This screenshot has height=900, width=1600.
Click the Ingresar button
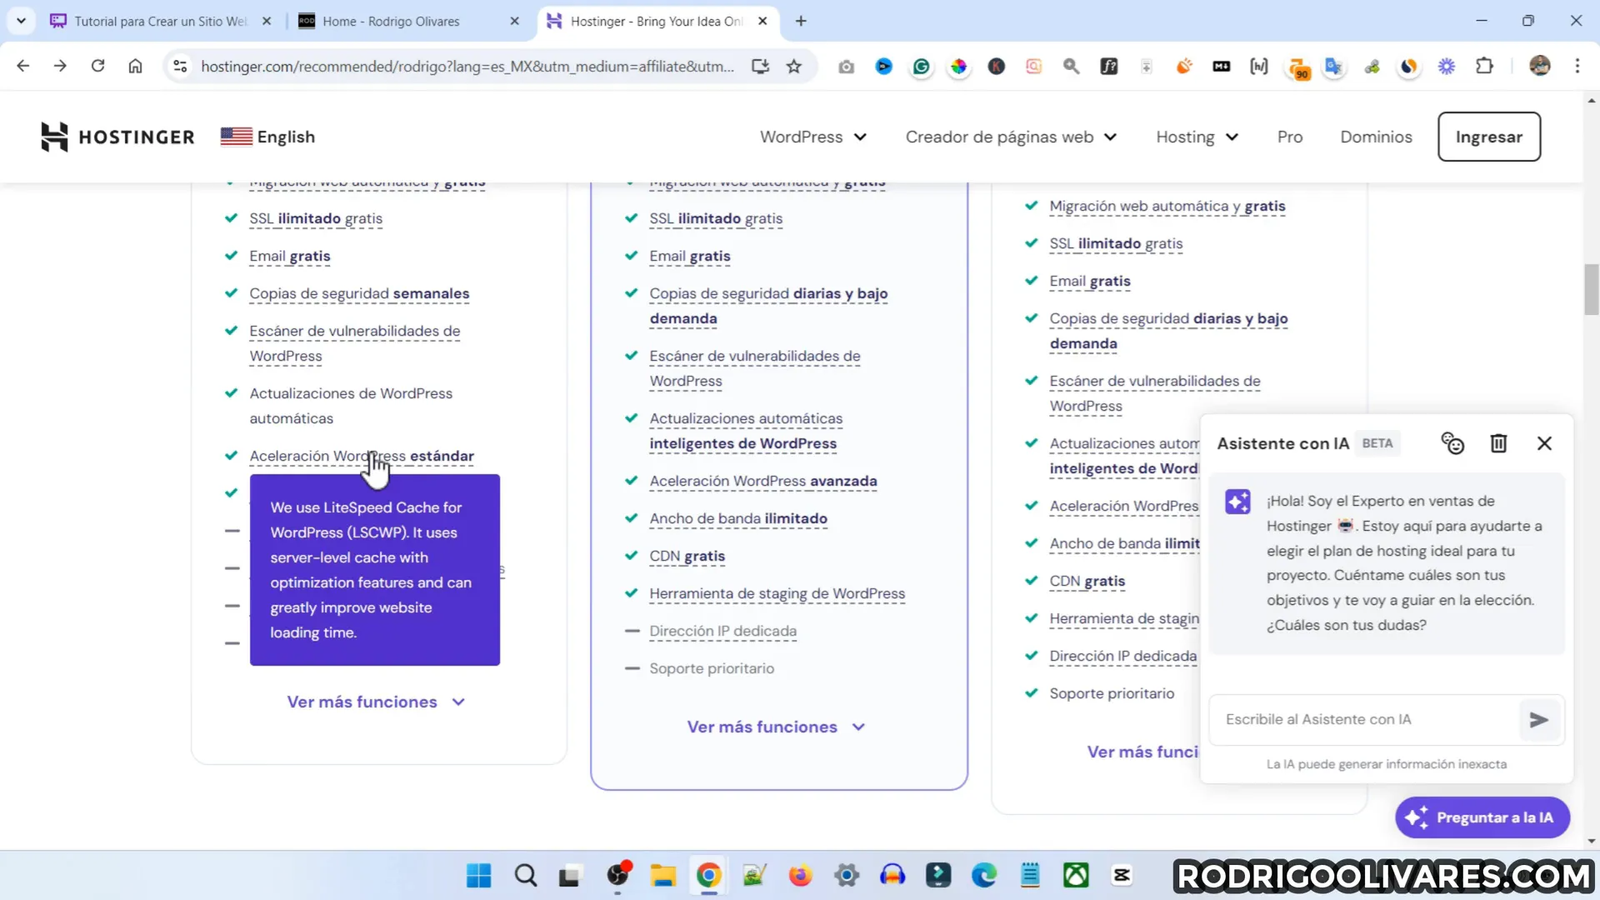(1488, 137)
